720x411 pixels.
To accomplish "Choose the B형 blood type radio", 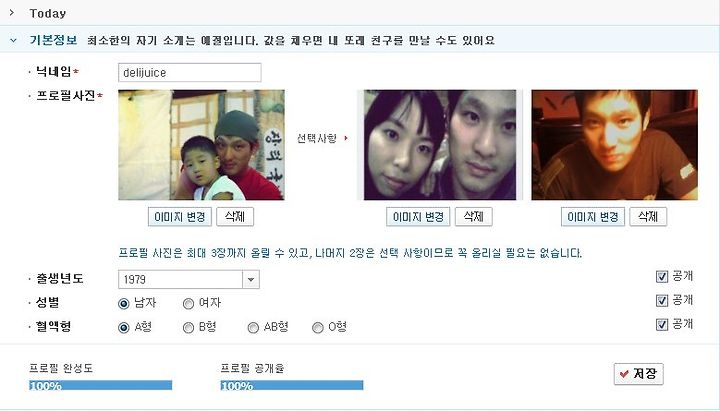I will [x=188, y=327].
